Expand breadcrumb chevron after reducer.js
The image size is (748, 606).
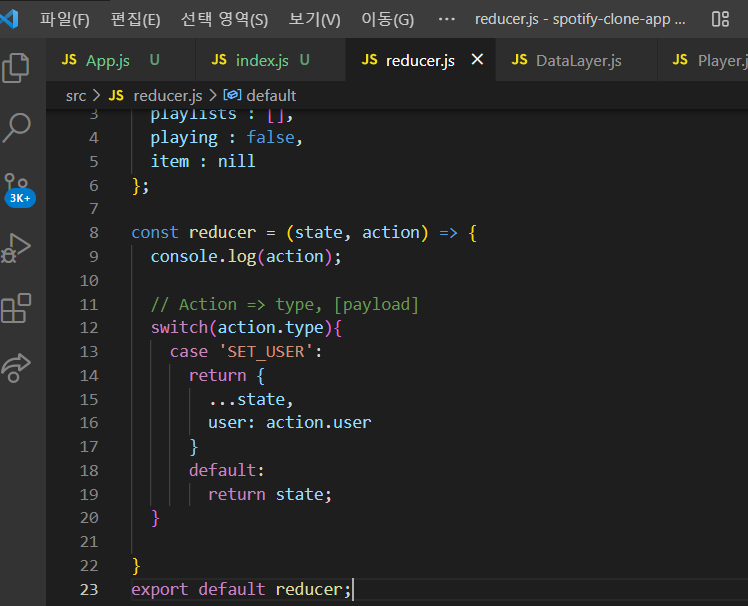click(213, 95)
